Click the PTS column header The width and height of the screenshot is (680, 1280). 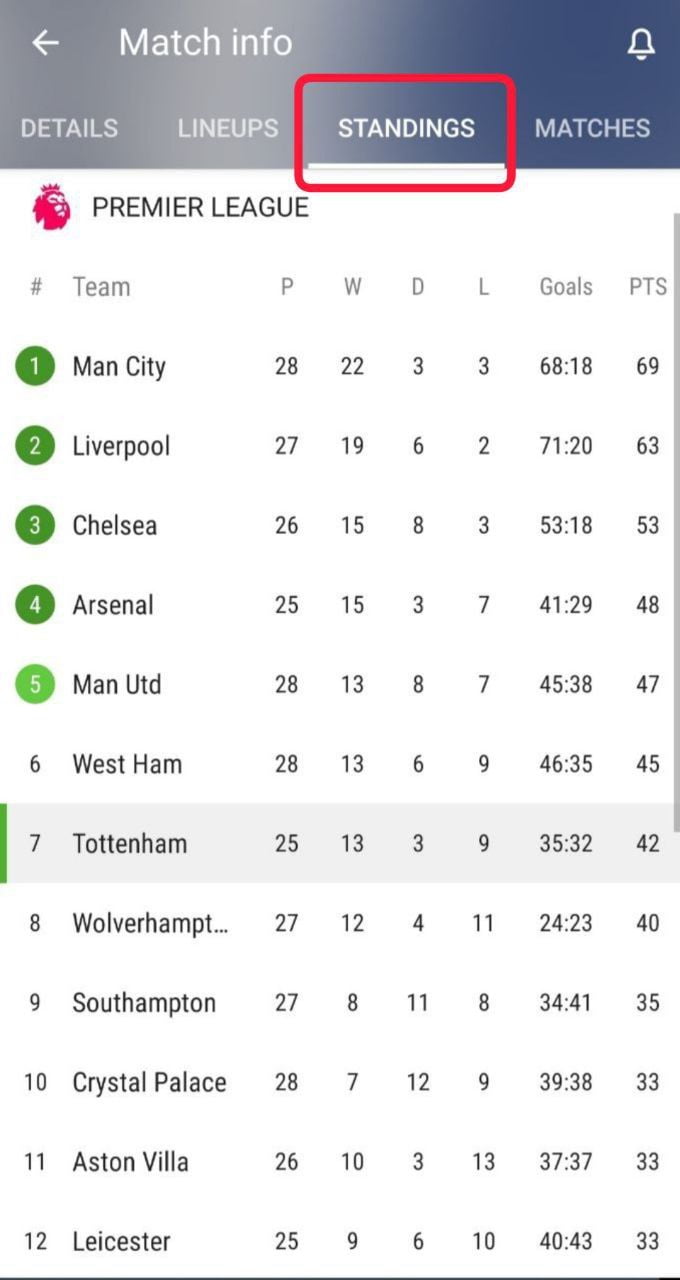tap(647, 287)
